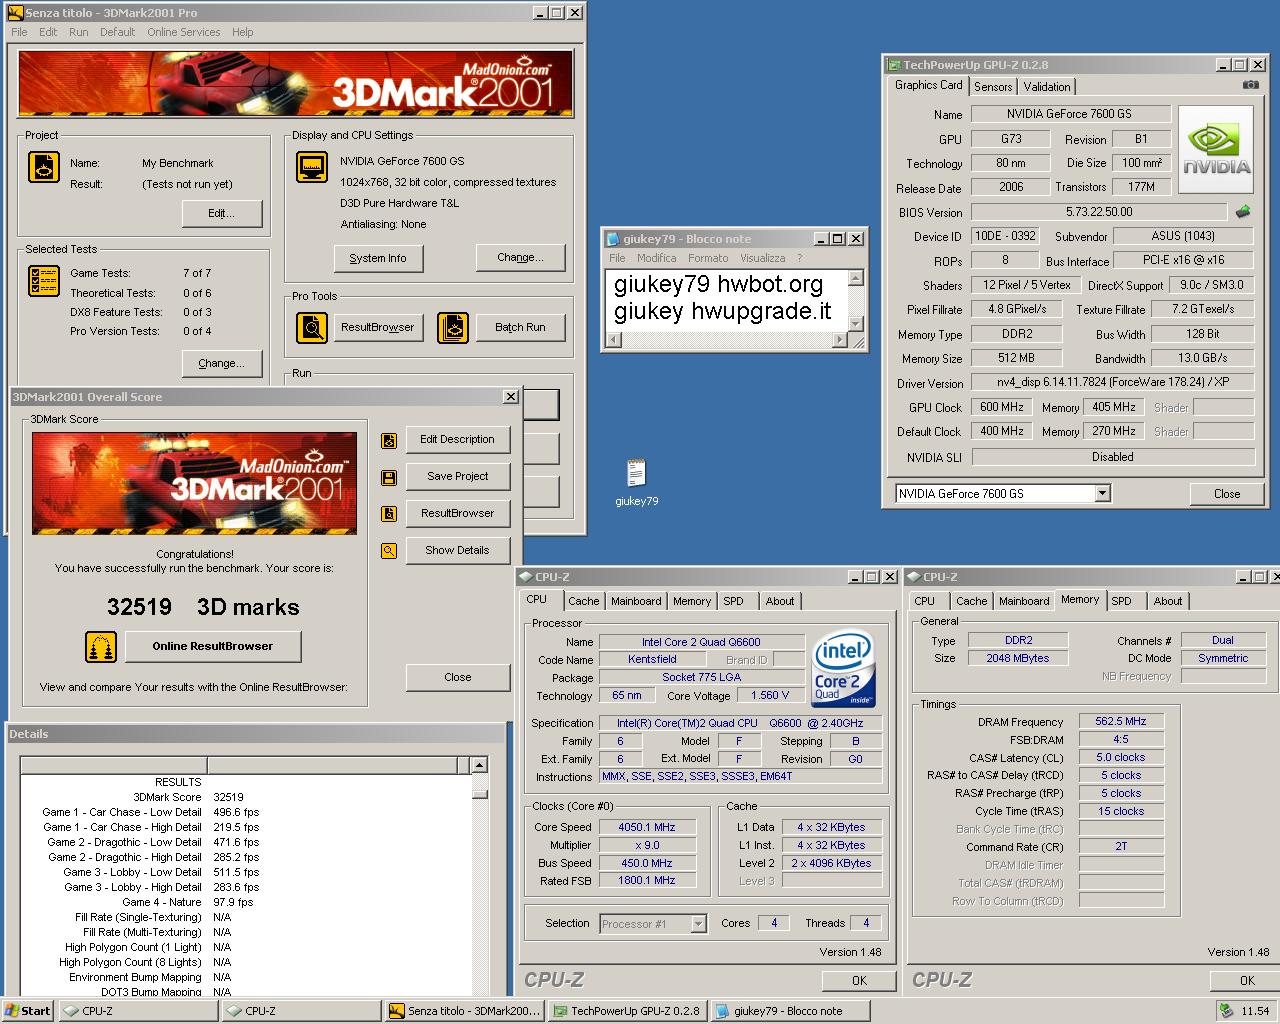
Task: Click the BIOS save chip icon in GPU-Z
Action: pos(1243,212)
